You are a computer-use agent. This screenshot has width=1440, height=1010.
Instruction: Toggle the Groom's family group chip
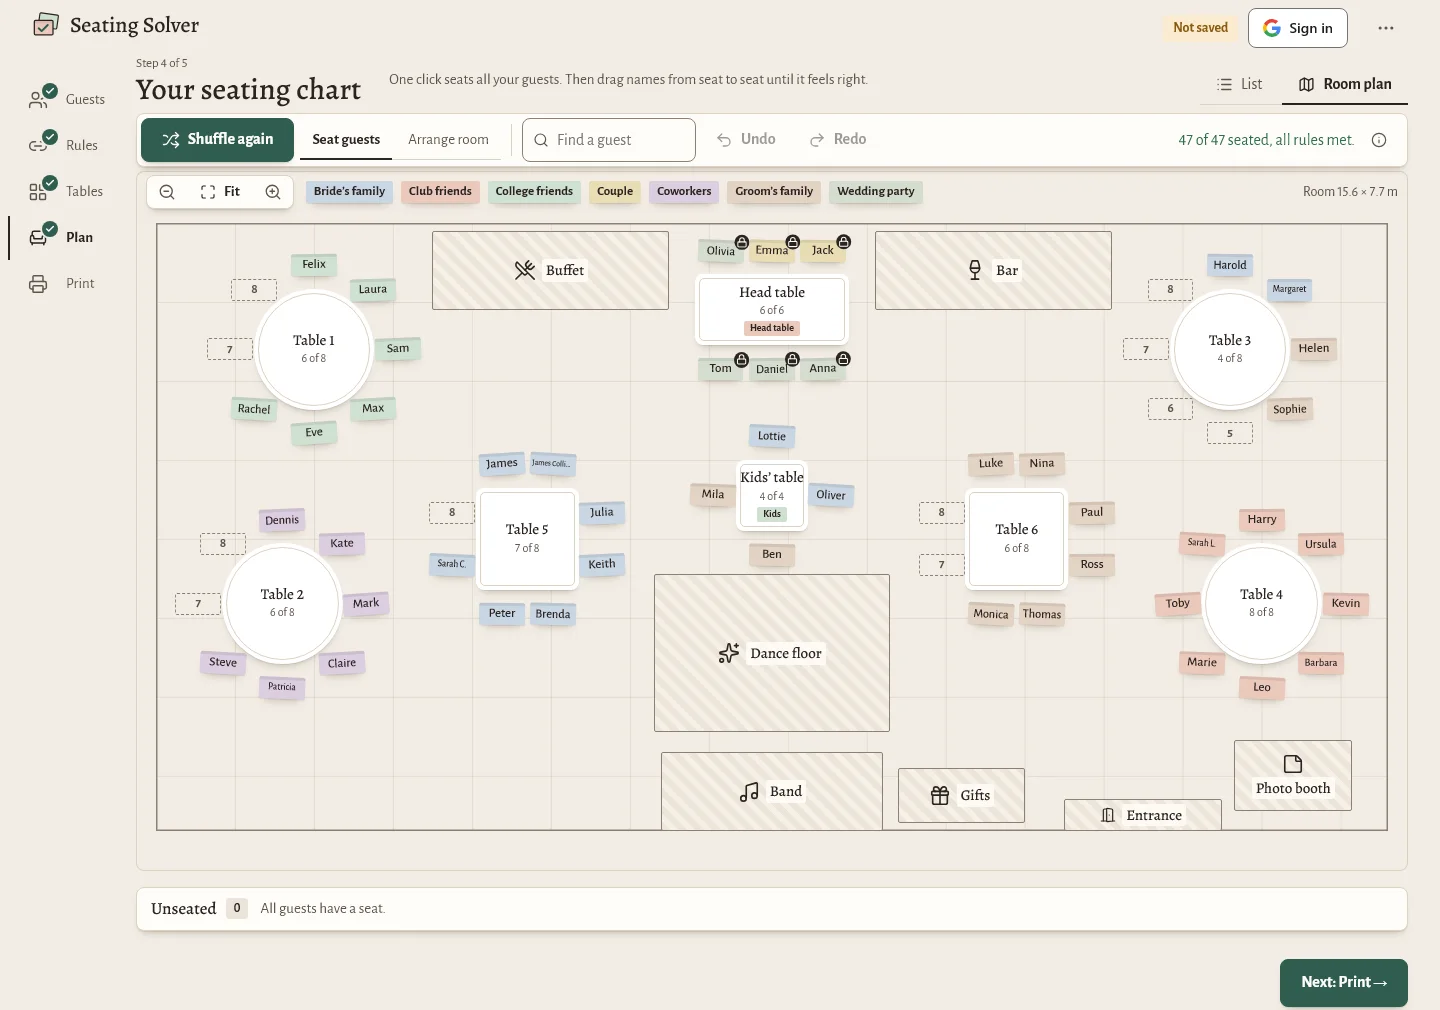click(774, 191)
